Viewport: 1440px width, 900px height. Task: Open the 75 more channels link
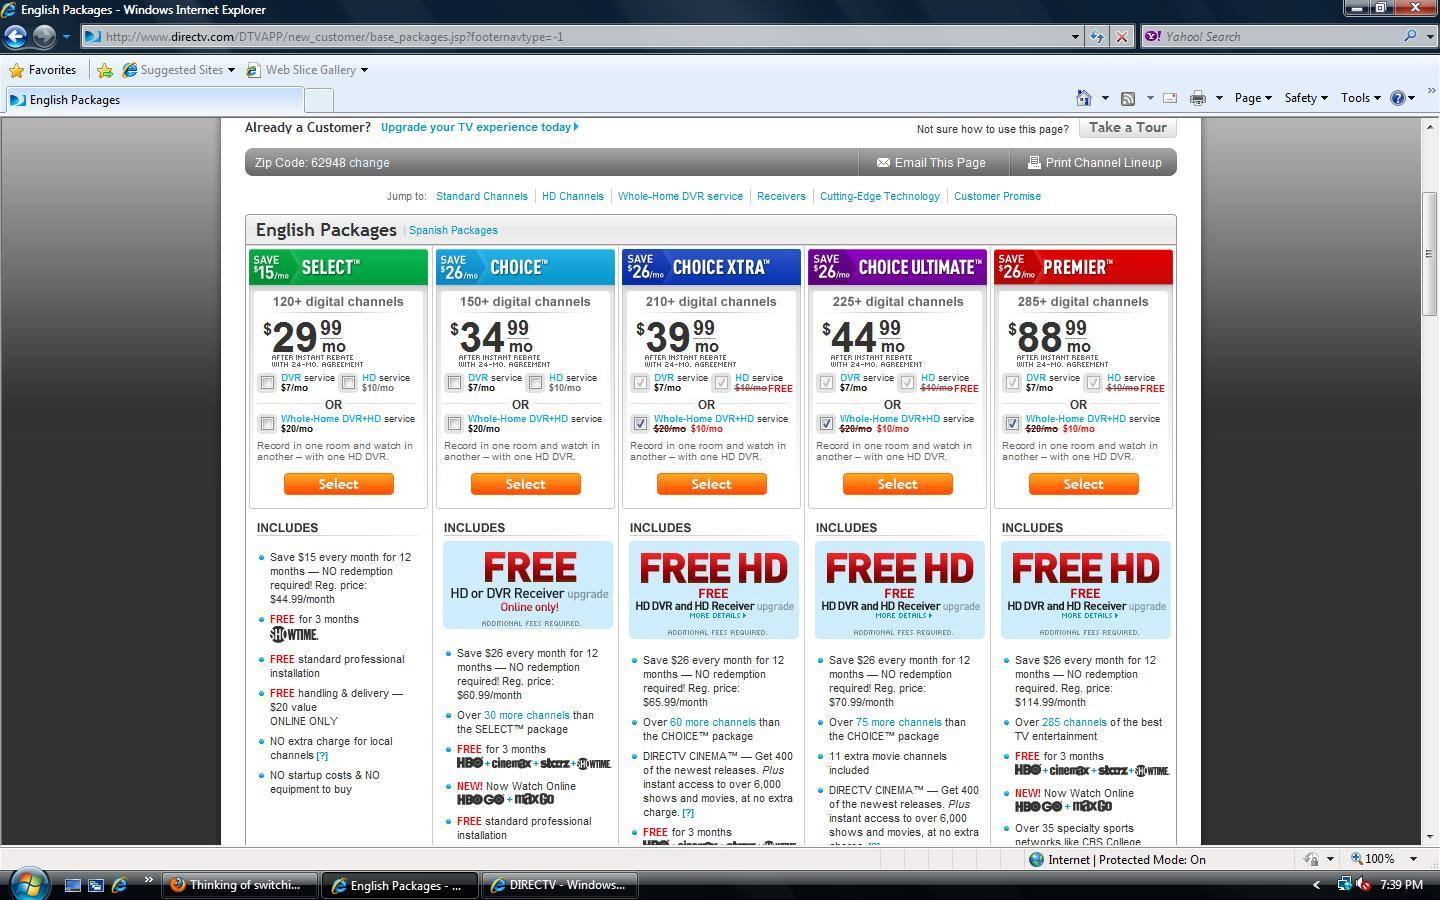(898, 722)
